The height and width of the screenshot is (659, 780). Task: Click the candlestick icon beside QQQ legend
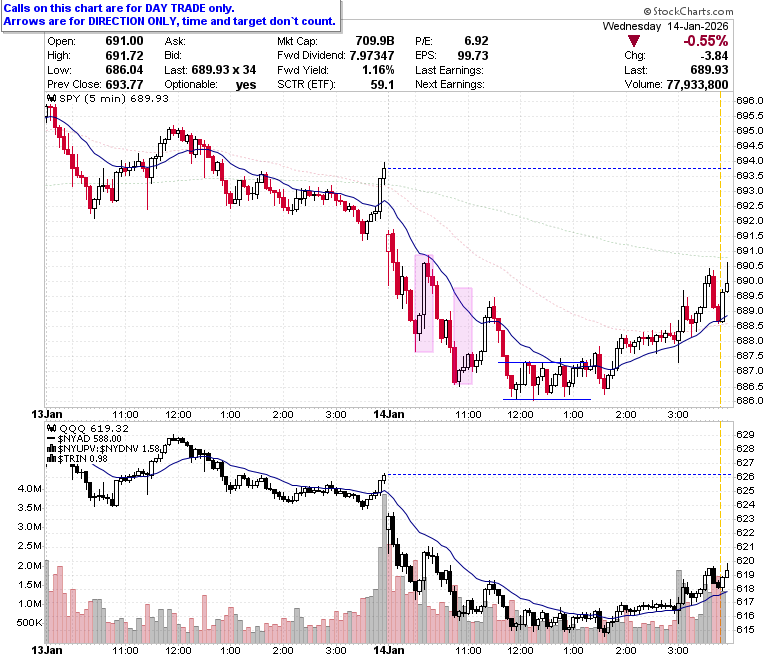[52, 428]
